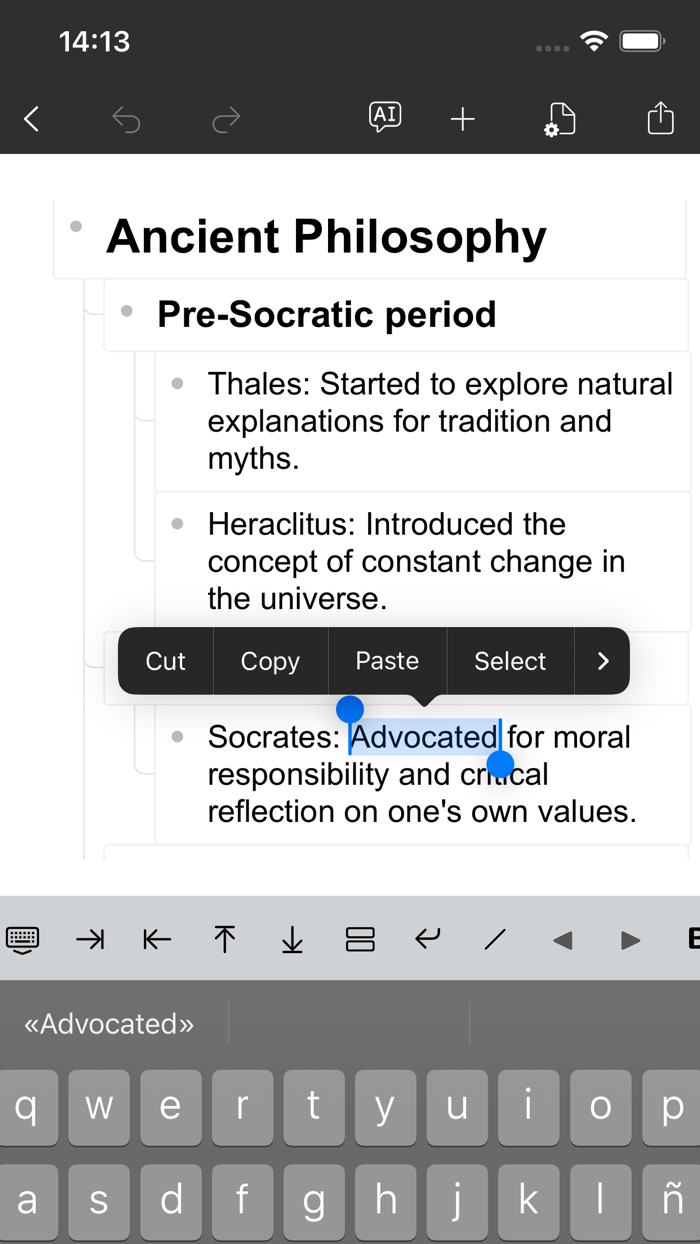This screenshot has height=1244, width=700.
Task: Move item down with down-arrow icon
Action: (292, 939)
